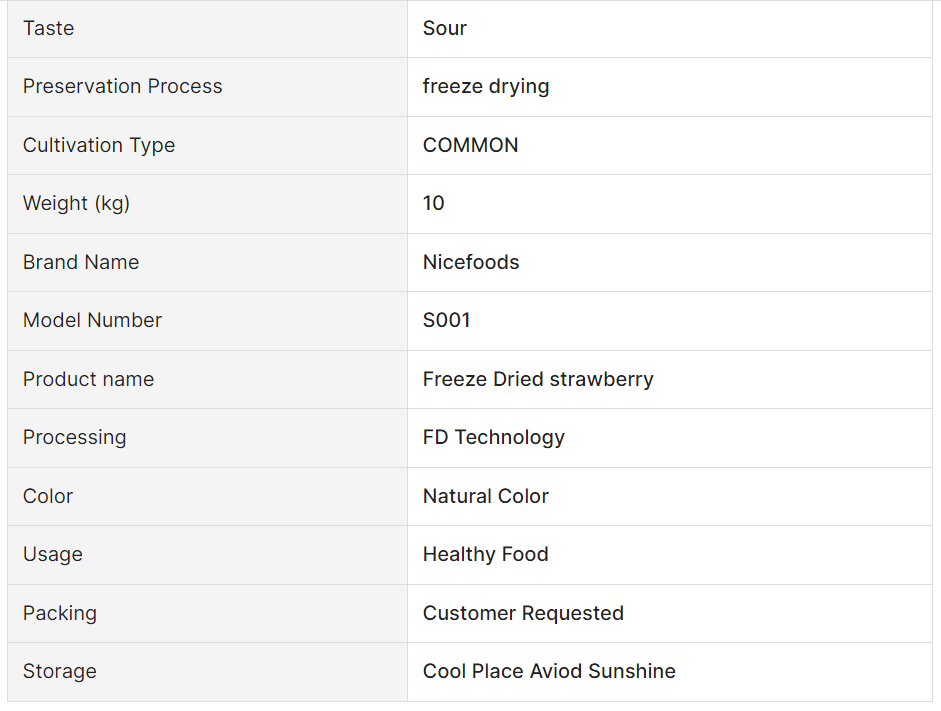Screen dimensions: 941x711
Task: Click the Product name label
Action: tap(88, 379)
